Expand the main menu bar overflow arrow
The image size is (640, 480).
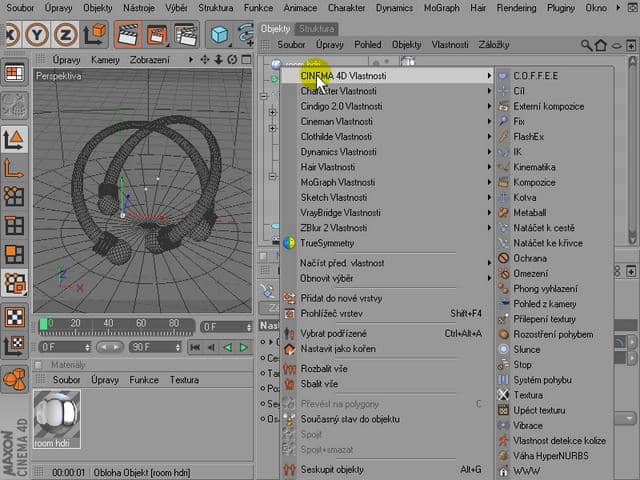(618, 8)
